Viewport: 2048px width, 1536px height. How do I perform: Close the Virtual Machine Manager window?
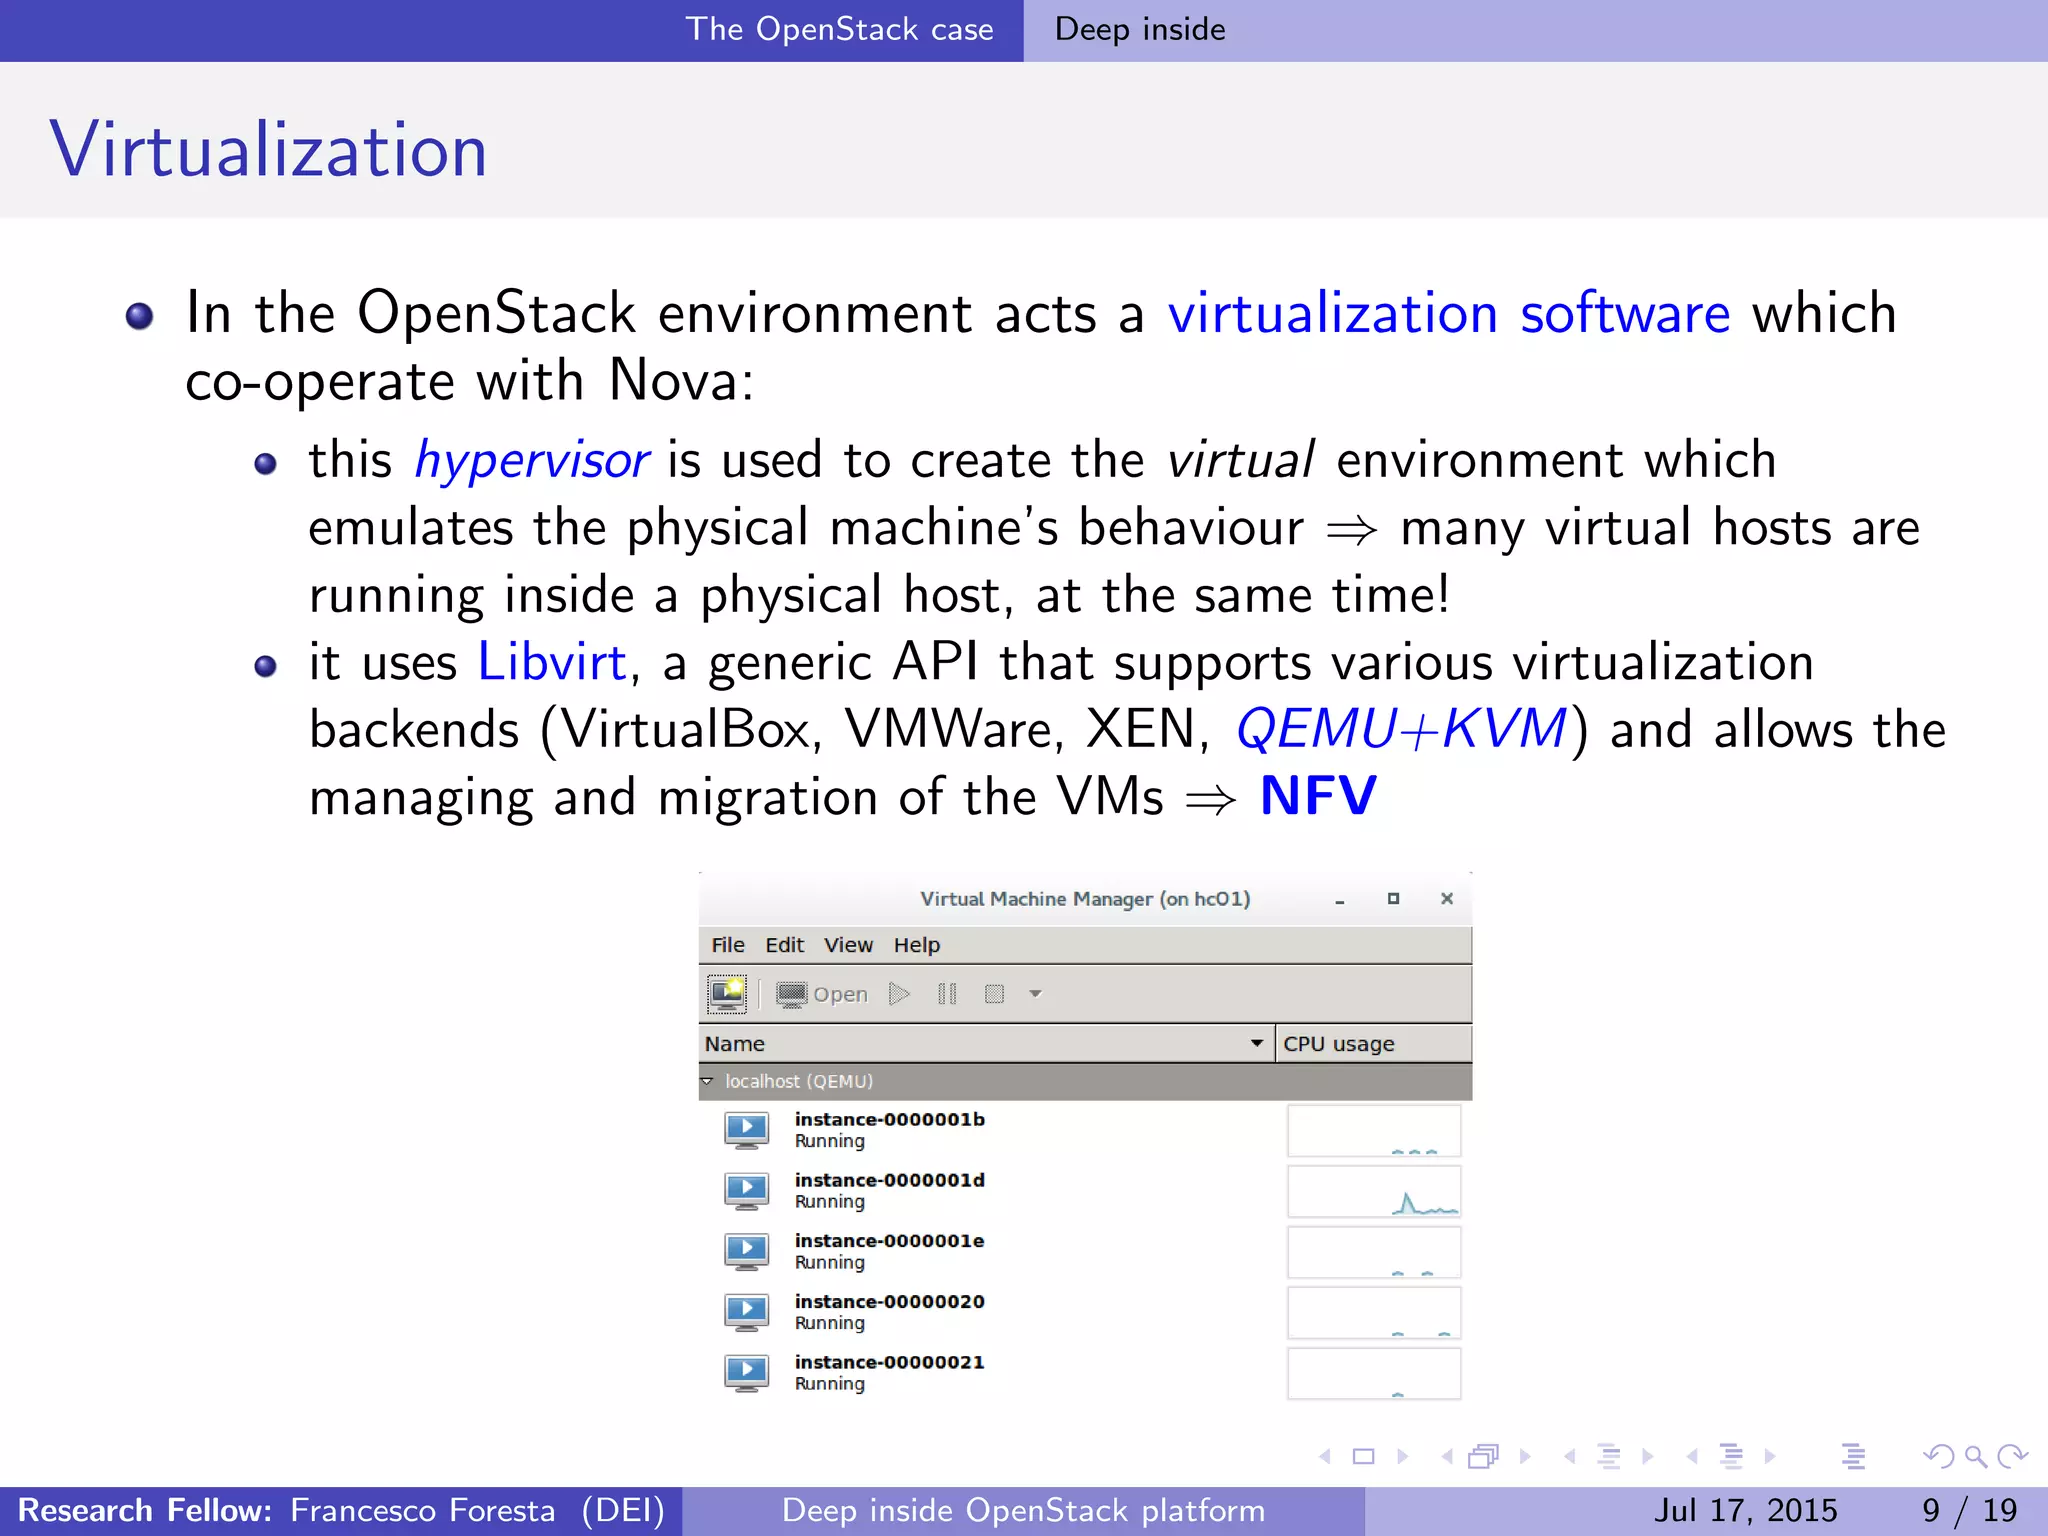pos(1447,899)
